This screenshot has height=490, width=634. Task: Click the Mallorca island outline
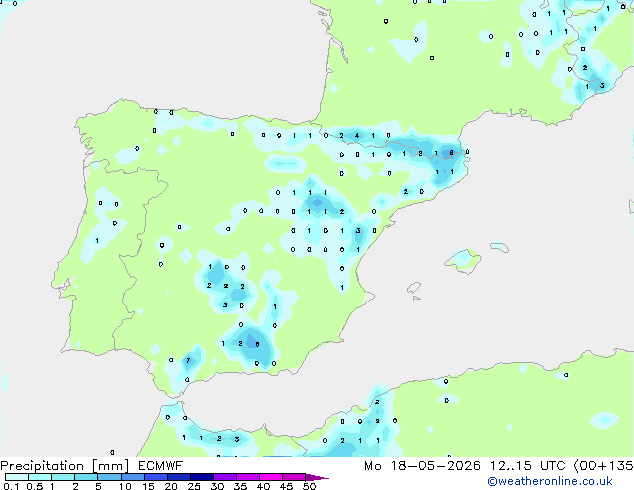point(463,261)
